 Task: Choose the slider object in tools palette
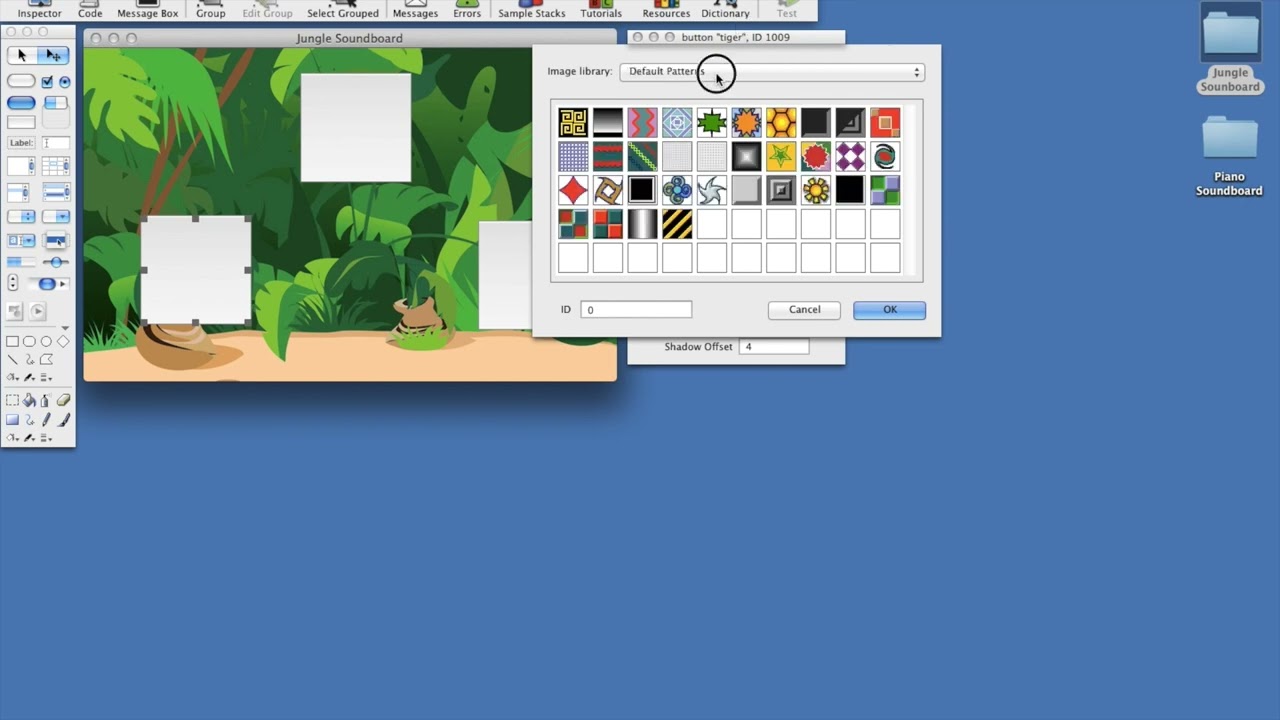[56, 262]
